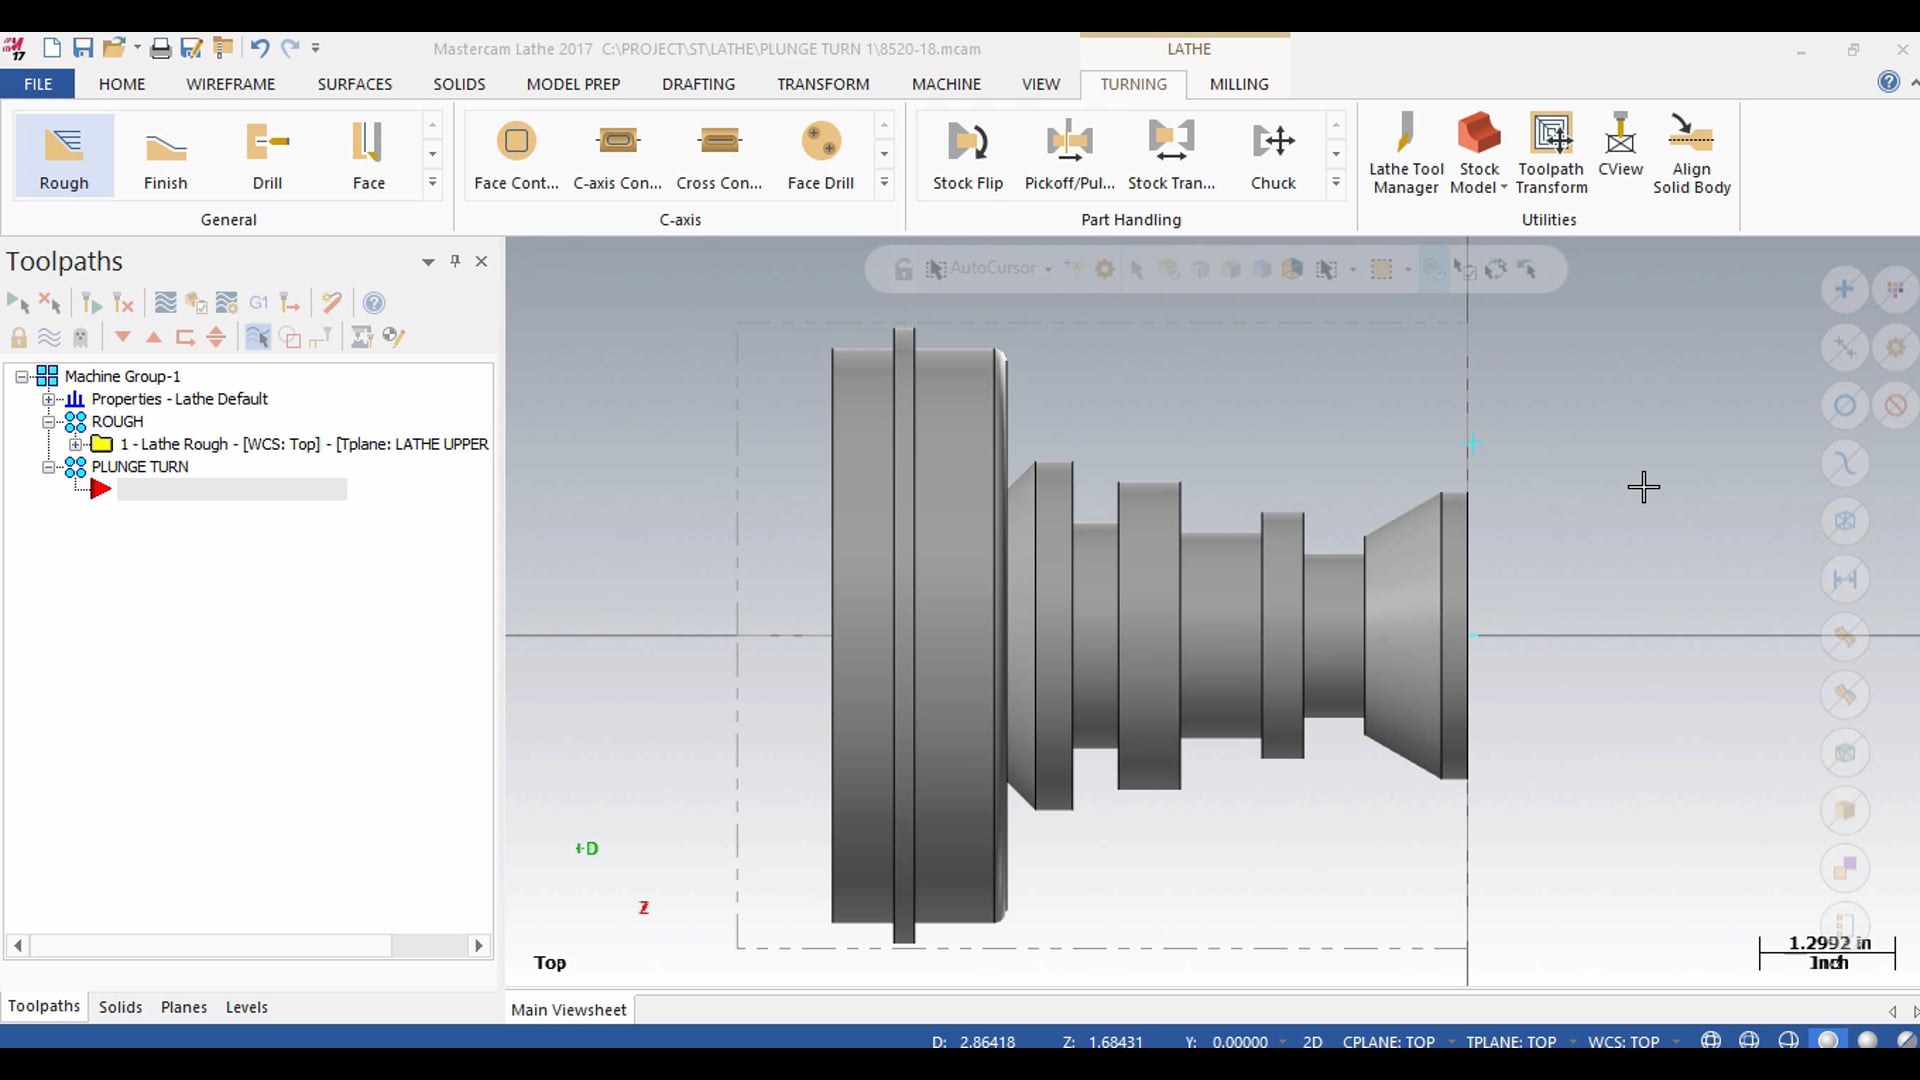Switch to the Turning ribbon tab

click(1133, 83)
